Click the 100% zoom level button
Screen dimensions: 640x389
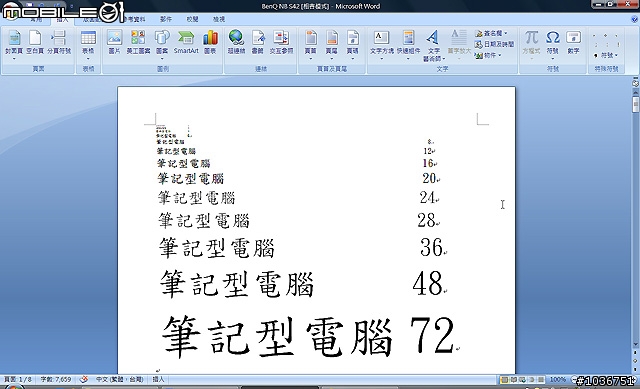[558, 379]
